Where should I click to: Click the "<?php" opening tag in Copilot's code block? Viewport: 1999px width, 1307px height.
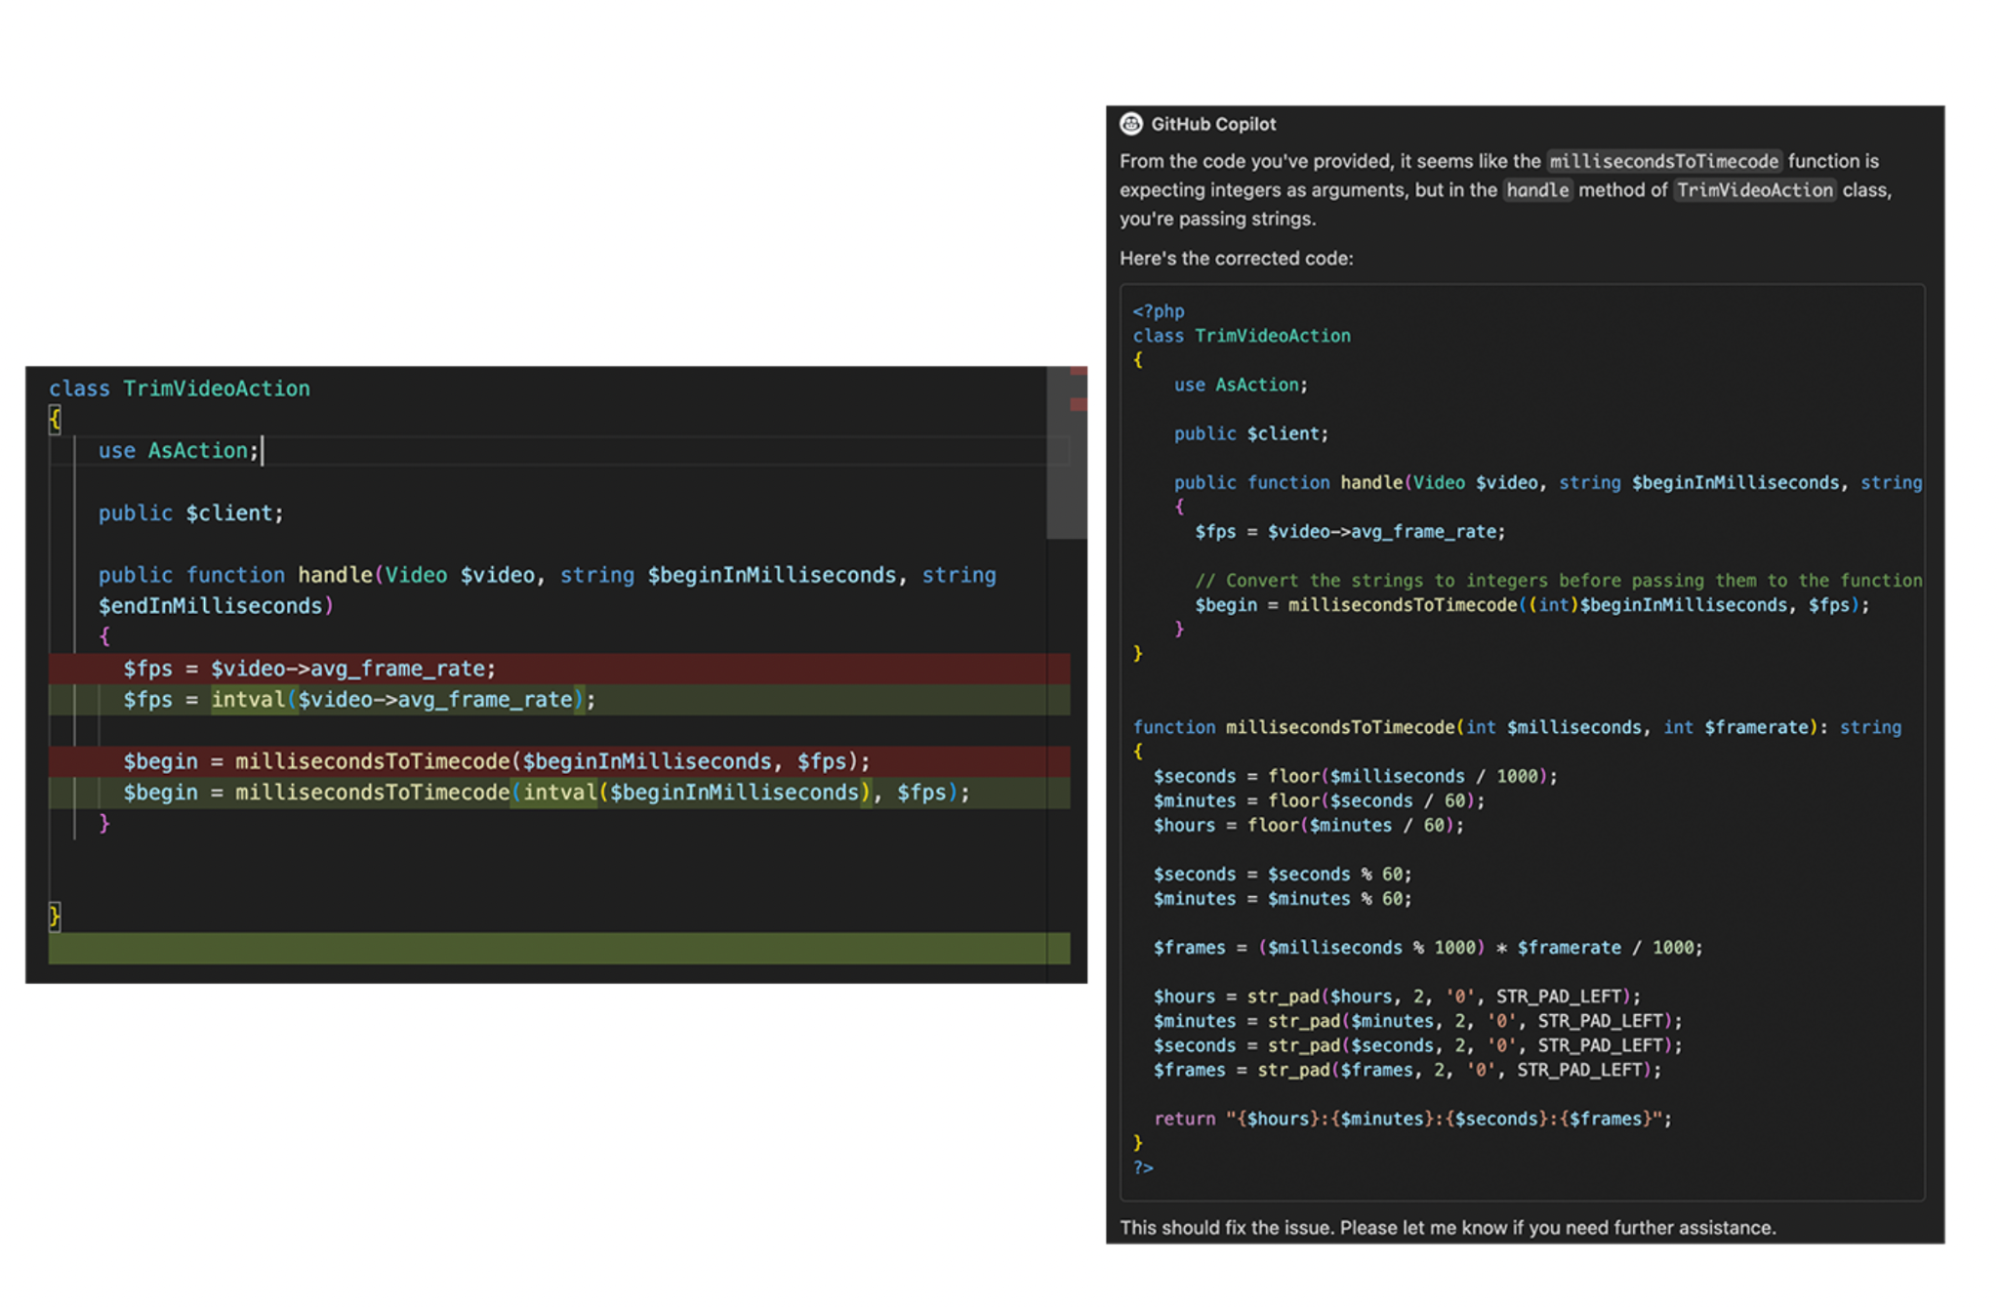[x=1158, y=311]
